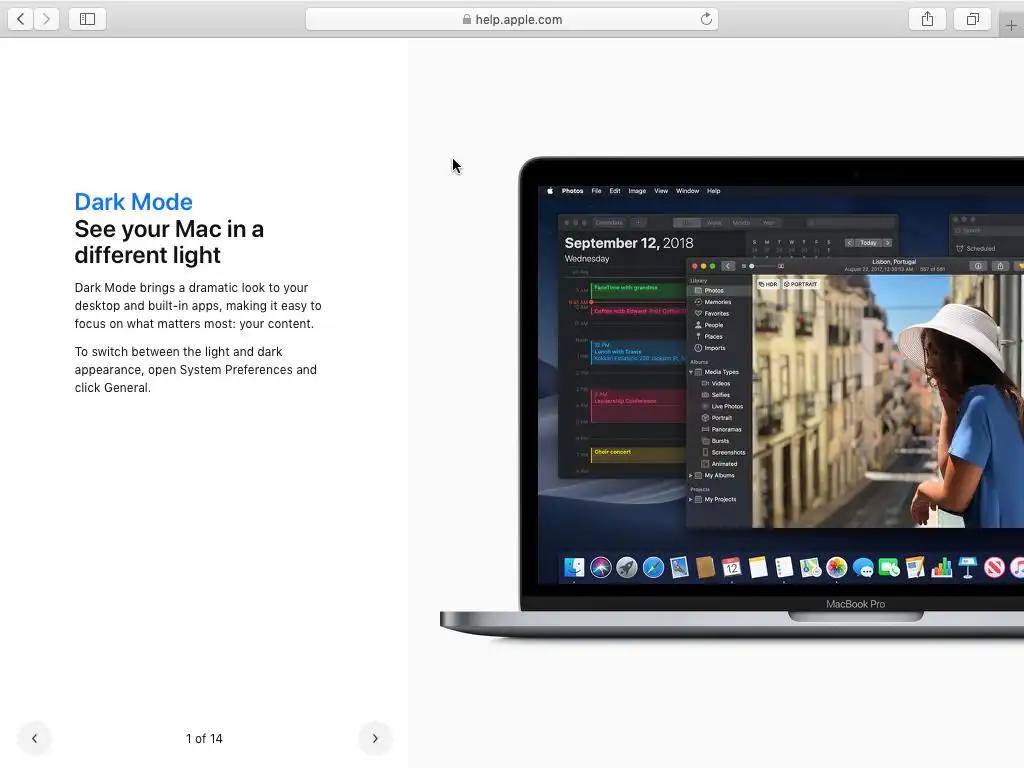Click the Mail stamp icon in pictured Dock
Image resolution: width=1024 pixels, height=768 pixels.
pyautogui.click(x=679, y=568)
